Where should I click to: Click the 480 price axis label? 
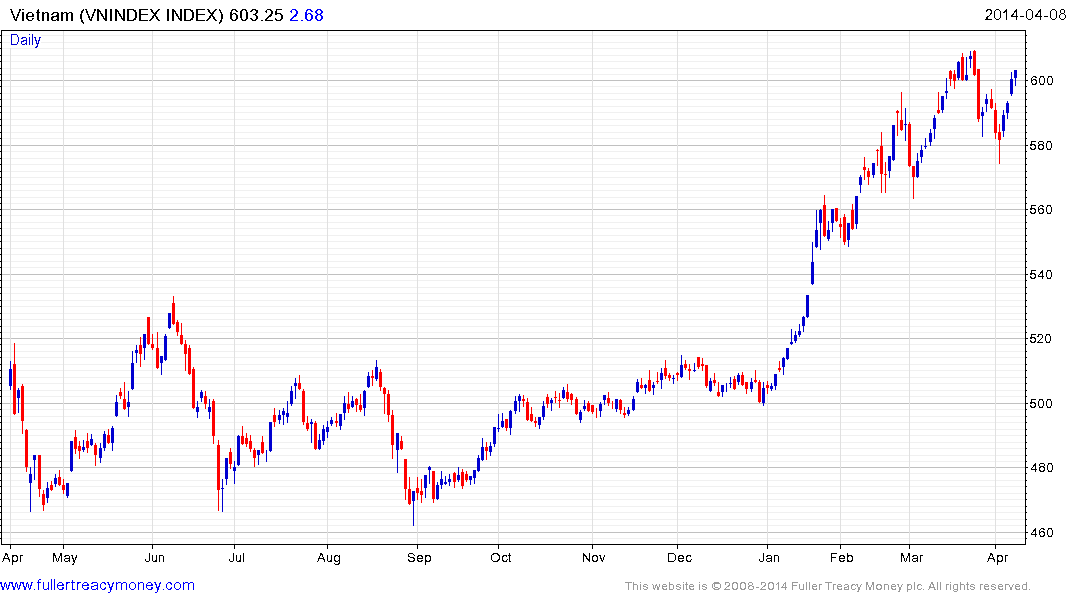pos(1042,468)
